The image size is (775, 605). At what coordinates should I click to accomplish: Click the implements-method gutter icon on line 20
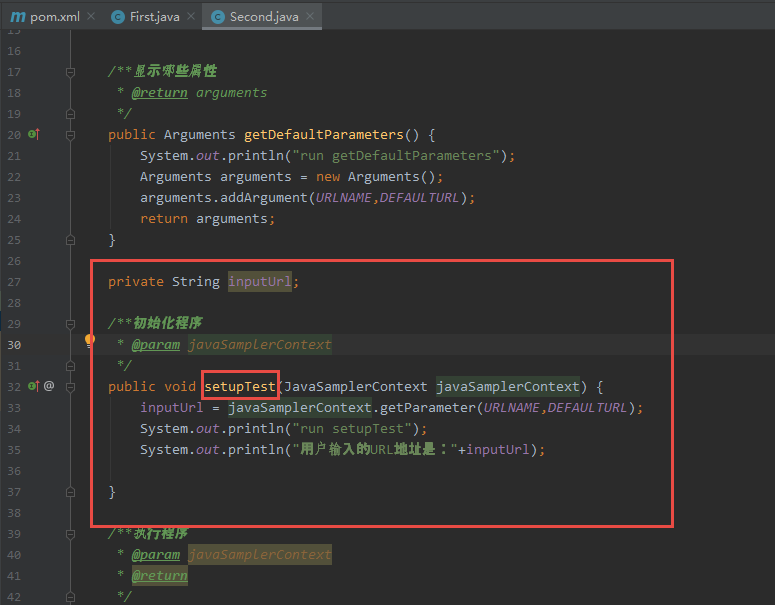[x=33, y=134]
